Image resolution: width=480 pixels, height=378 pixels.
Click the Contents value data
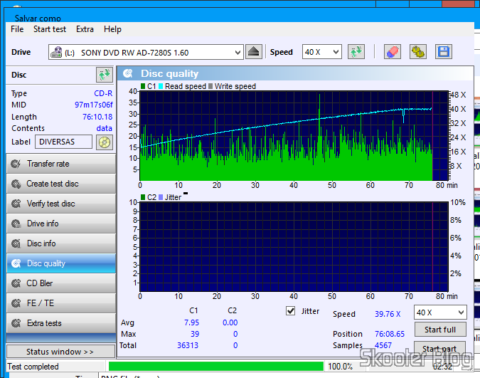pyautogui.click(x=104, y=128)
